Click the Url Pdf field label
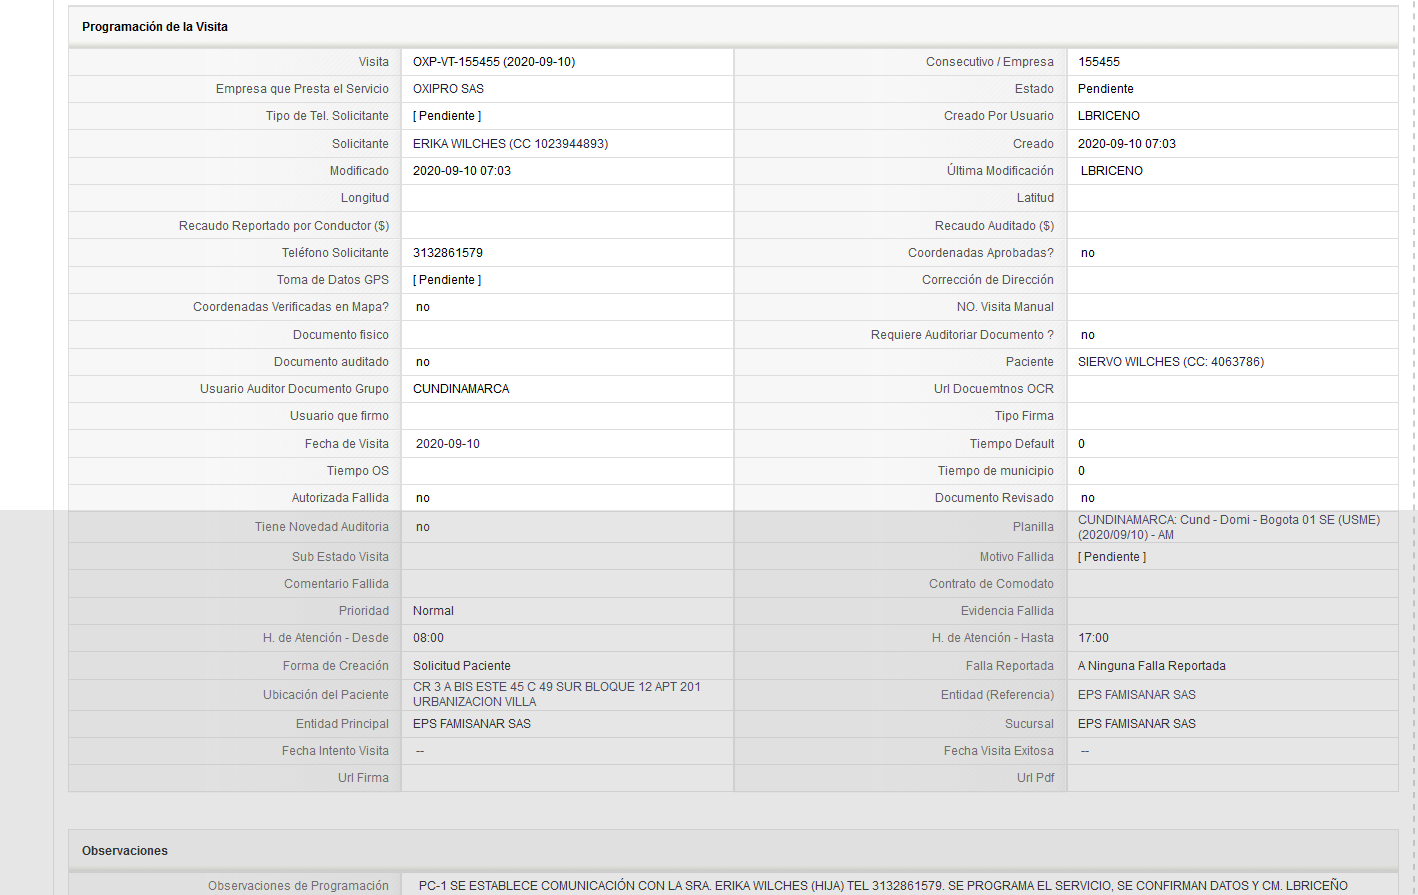 [1035, 778]
